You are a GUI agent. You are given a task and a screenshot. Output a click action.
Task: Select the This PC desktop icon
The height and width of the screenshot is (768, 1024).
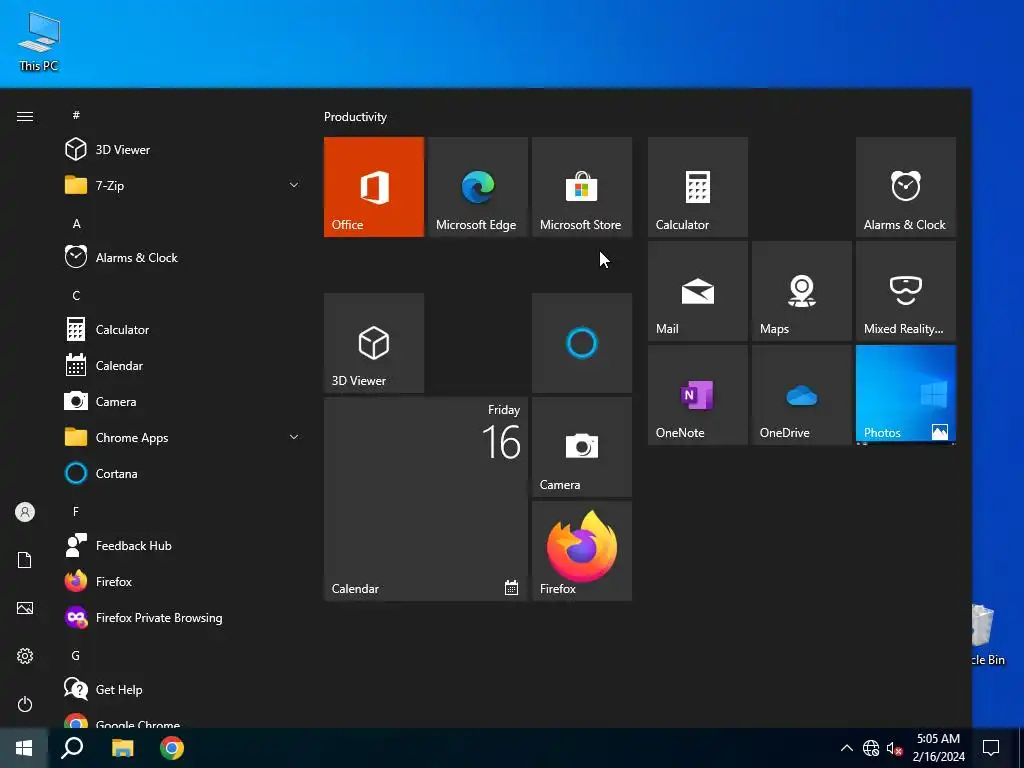39,42
